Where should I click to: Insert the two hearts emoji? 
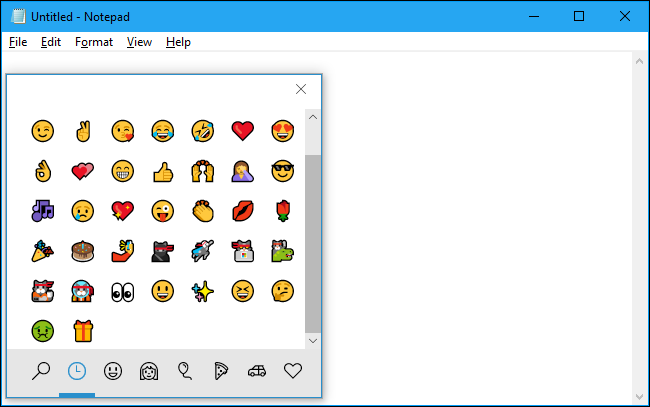pyautogui.click(x=83, y=171)
